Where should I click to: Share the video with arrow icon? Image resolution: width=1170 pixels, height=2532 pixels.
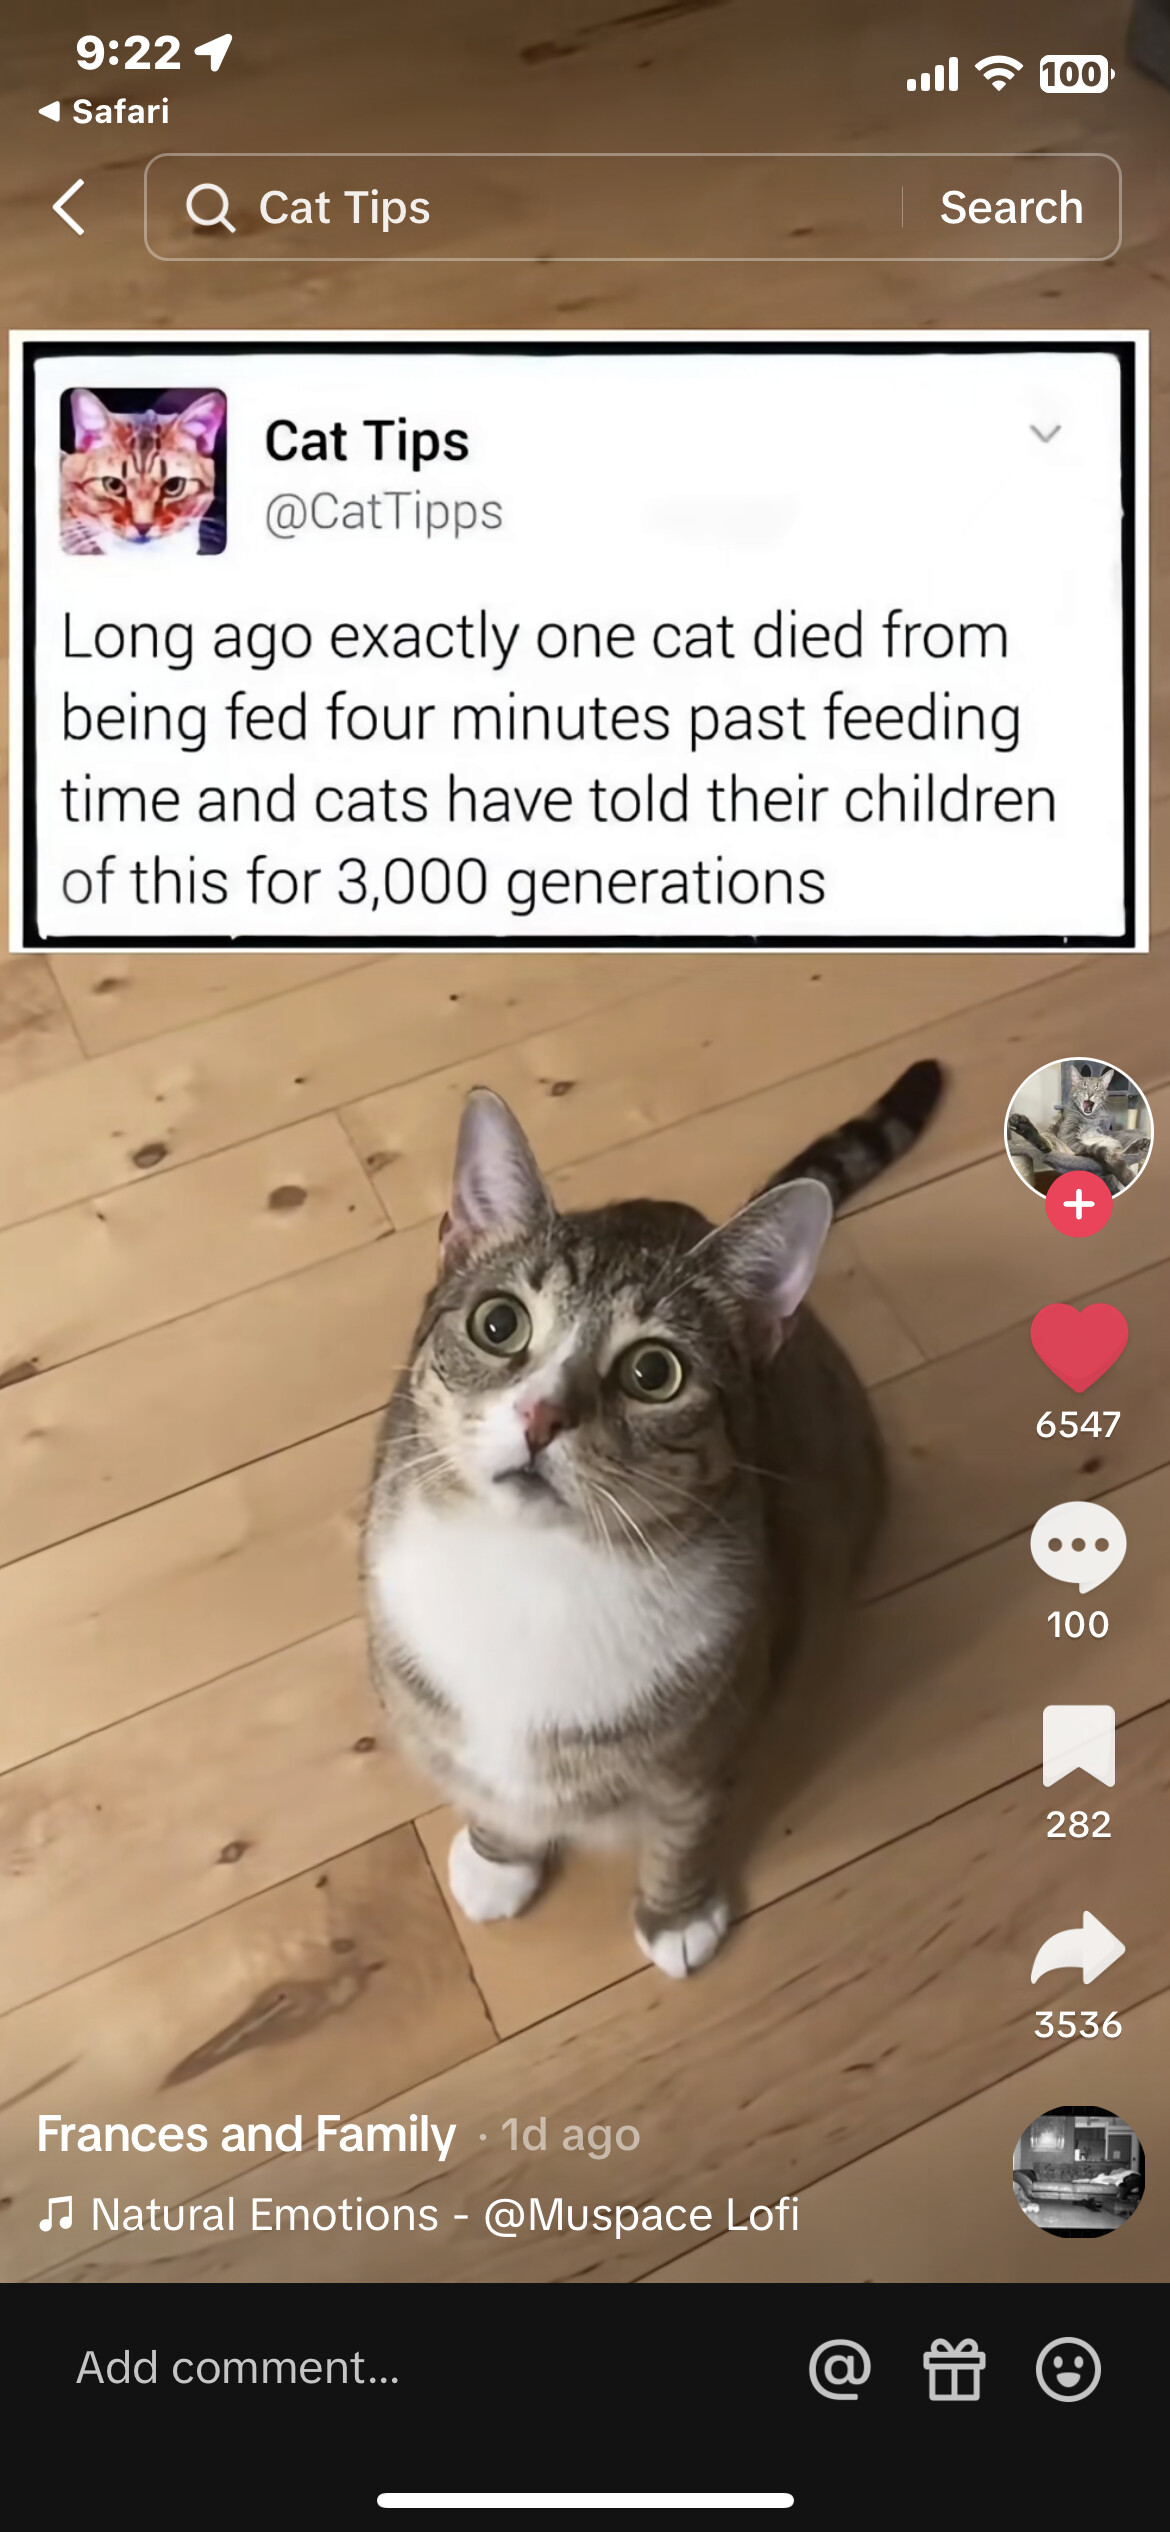[x=1078, y=1946]
